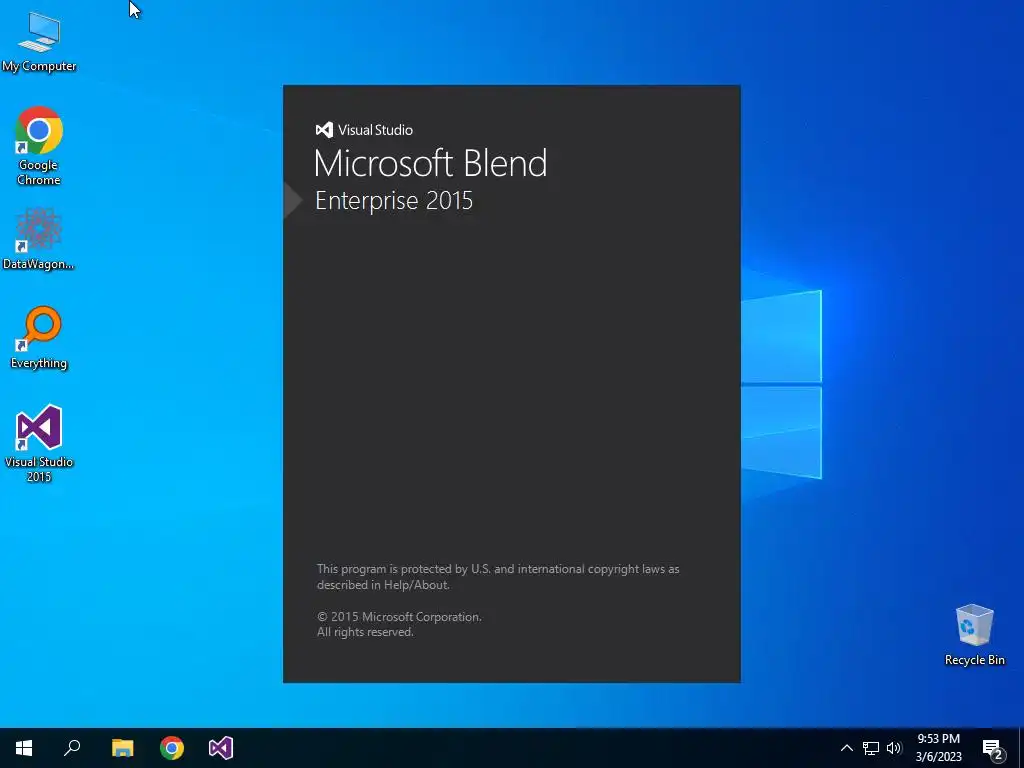
Task: Open the Action Center notifications icon
Action: click(x=993, y=748)
